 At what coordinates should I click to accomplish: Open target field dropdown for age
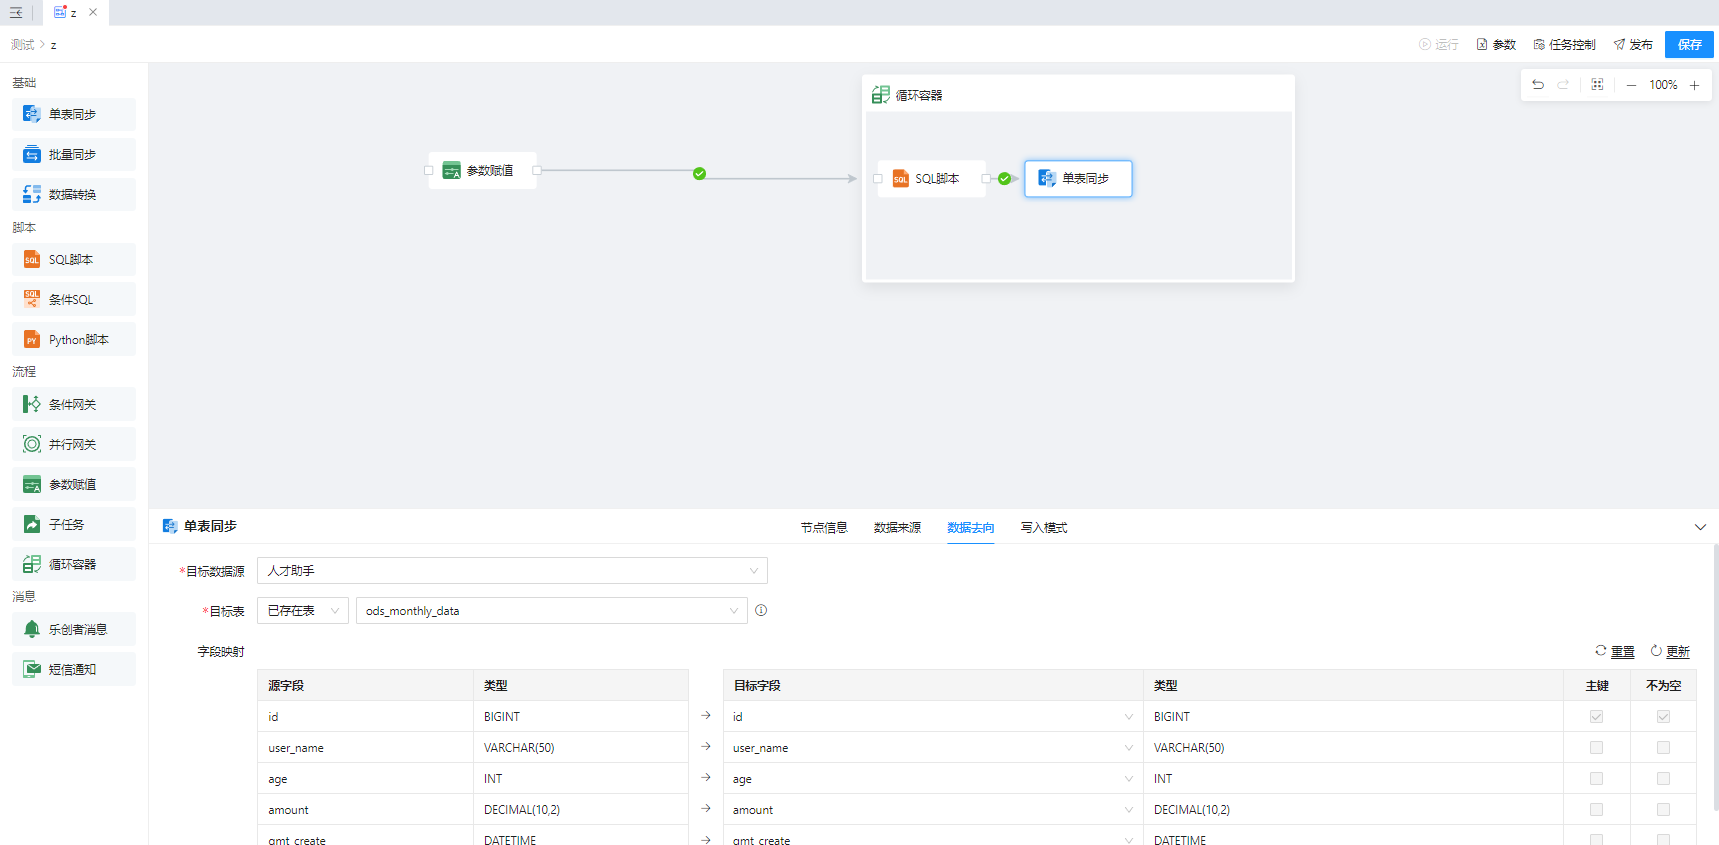933,778
